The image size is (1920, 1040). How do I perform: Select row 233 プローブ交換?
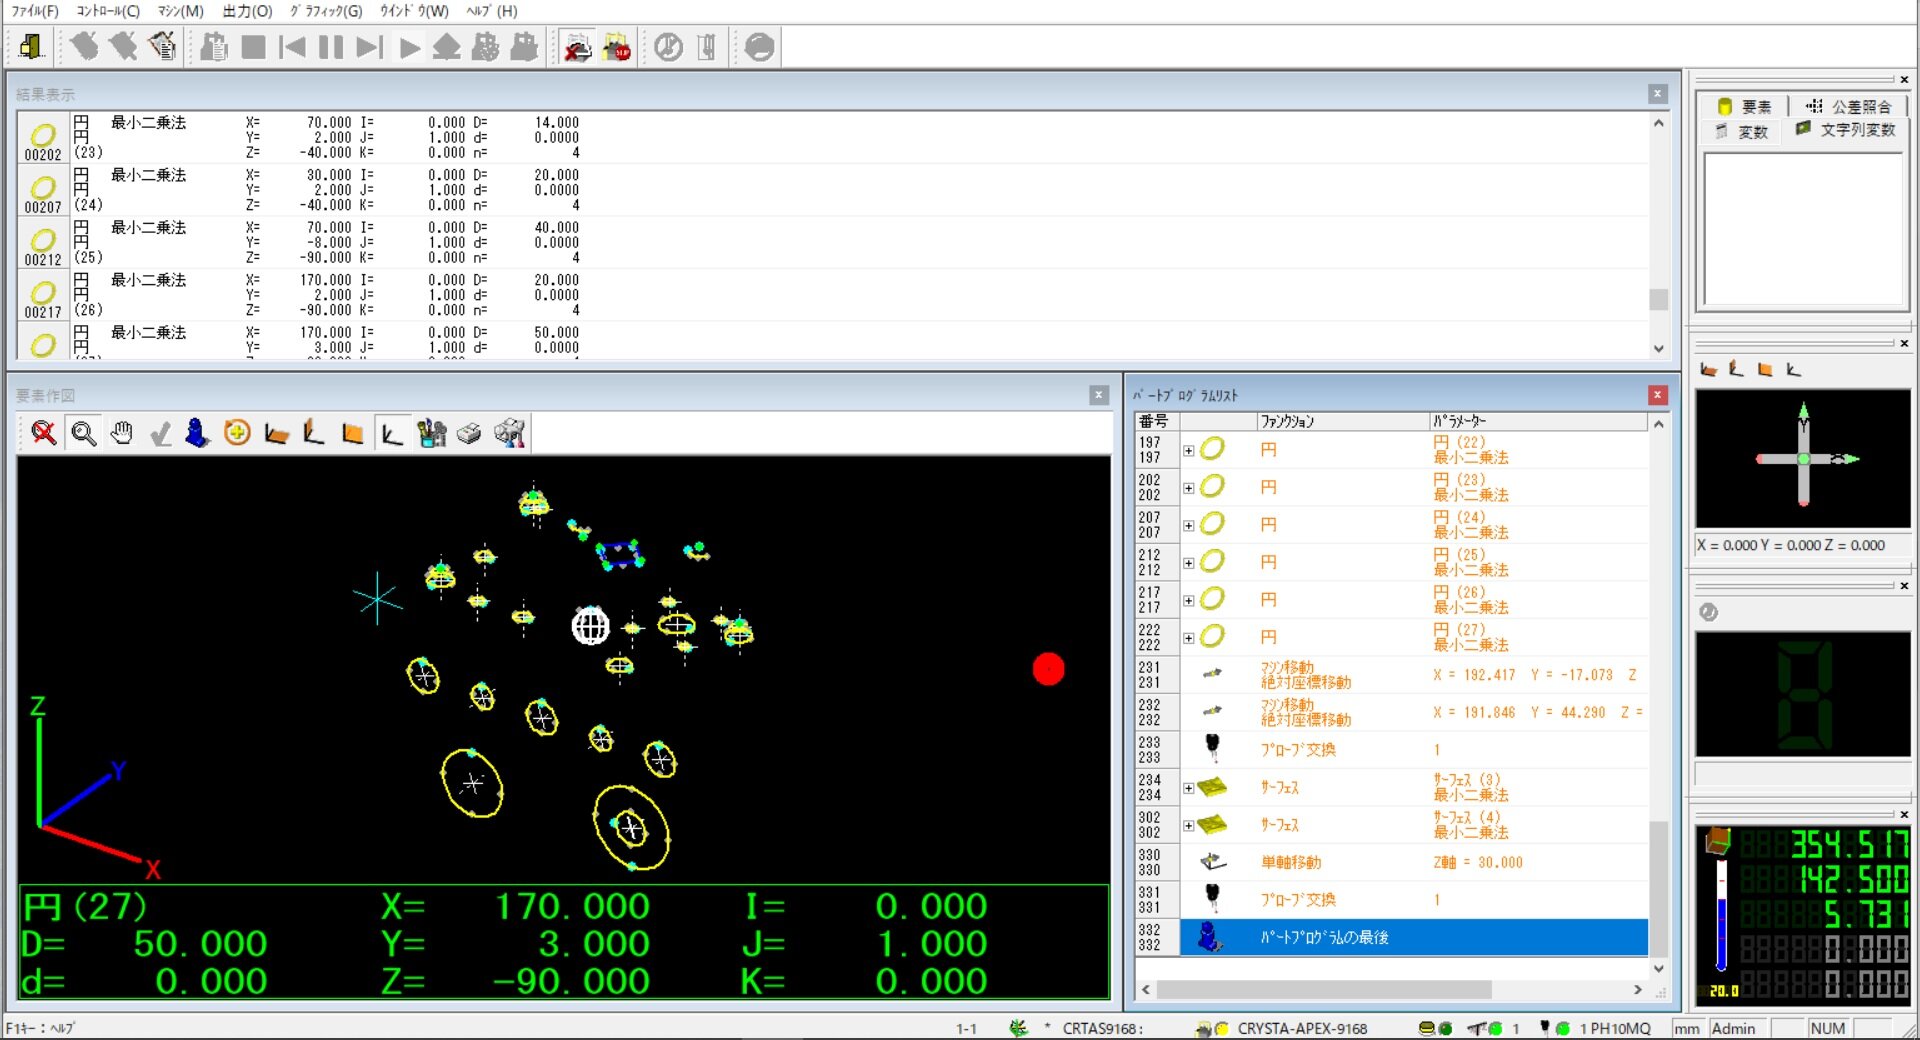(1392, 750)
